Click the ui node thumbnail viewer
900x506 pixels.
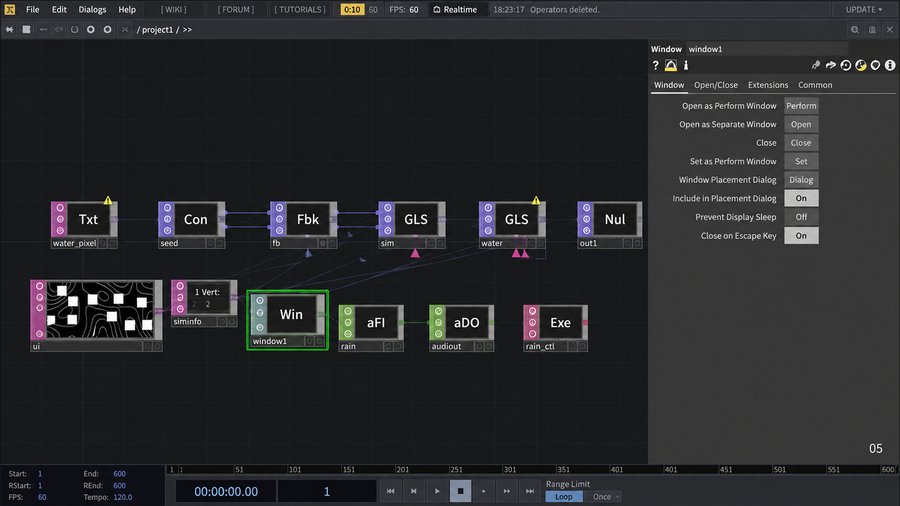(100, 310)
